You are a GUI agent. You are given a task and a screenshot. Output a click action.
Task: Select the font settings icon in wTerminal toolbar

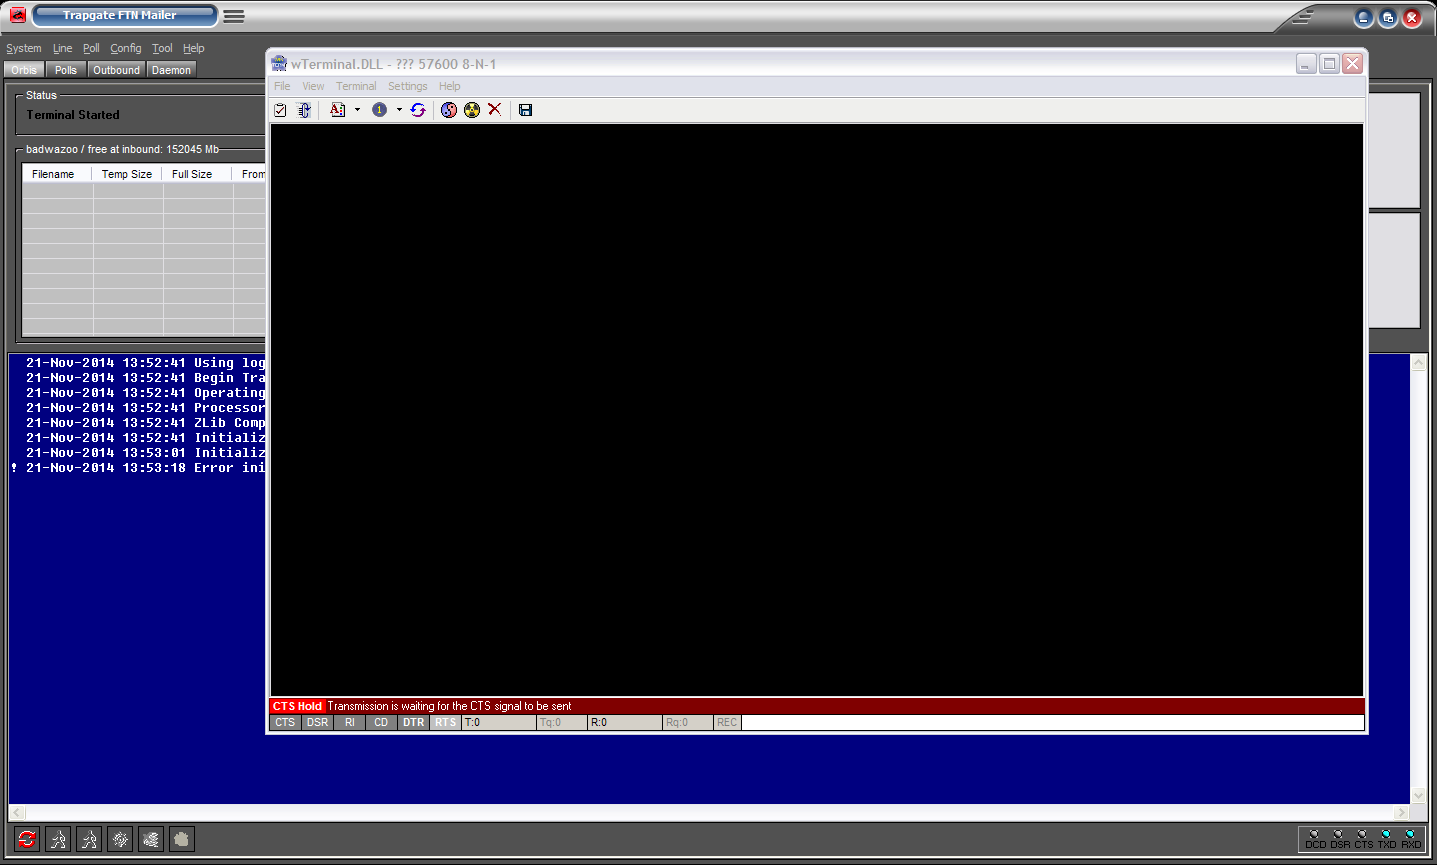tap(337, 110)
